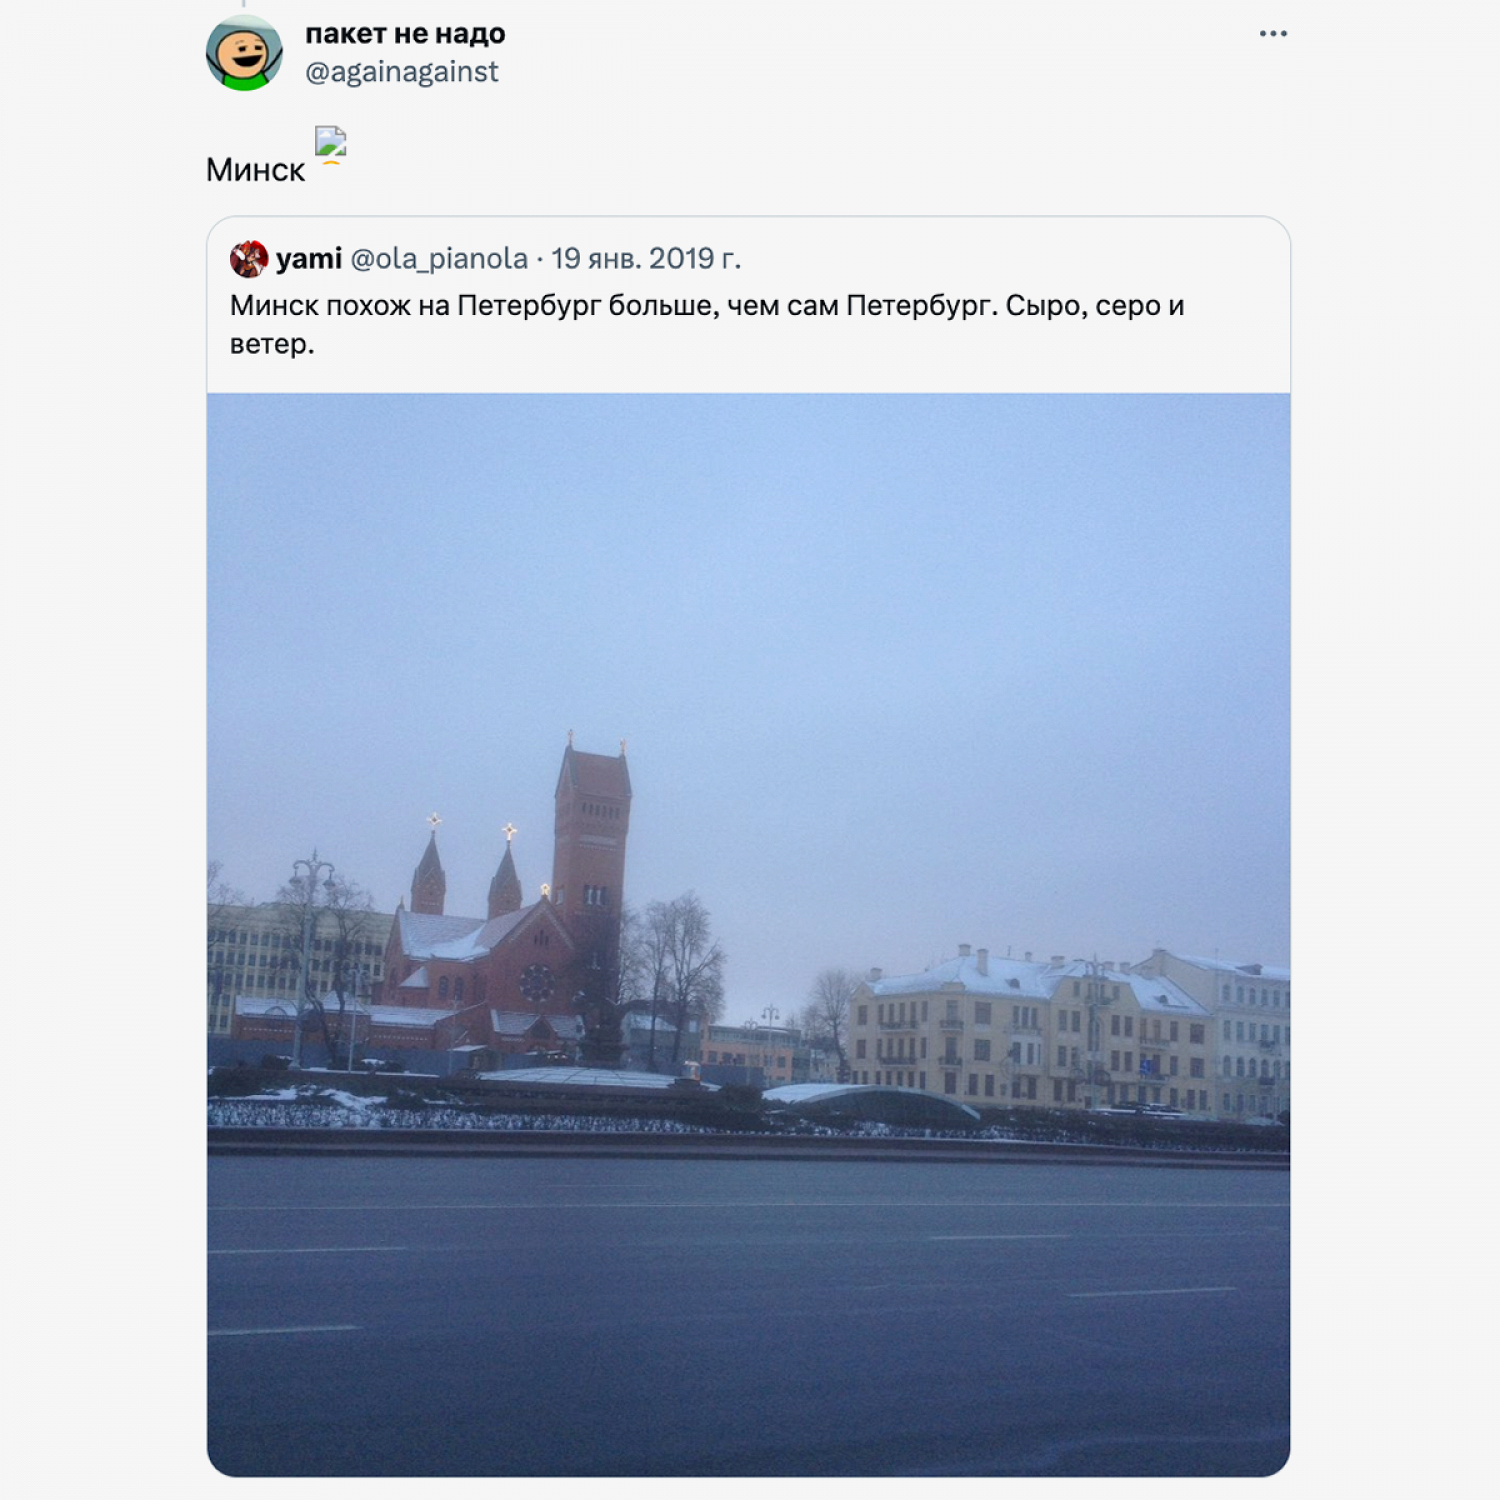Viewport: 1500px width, 1500px height.
Task: Open the quoted tweet text about Петербург
Action: 707,324
